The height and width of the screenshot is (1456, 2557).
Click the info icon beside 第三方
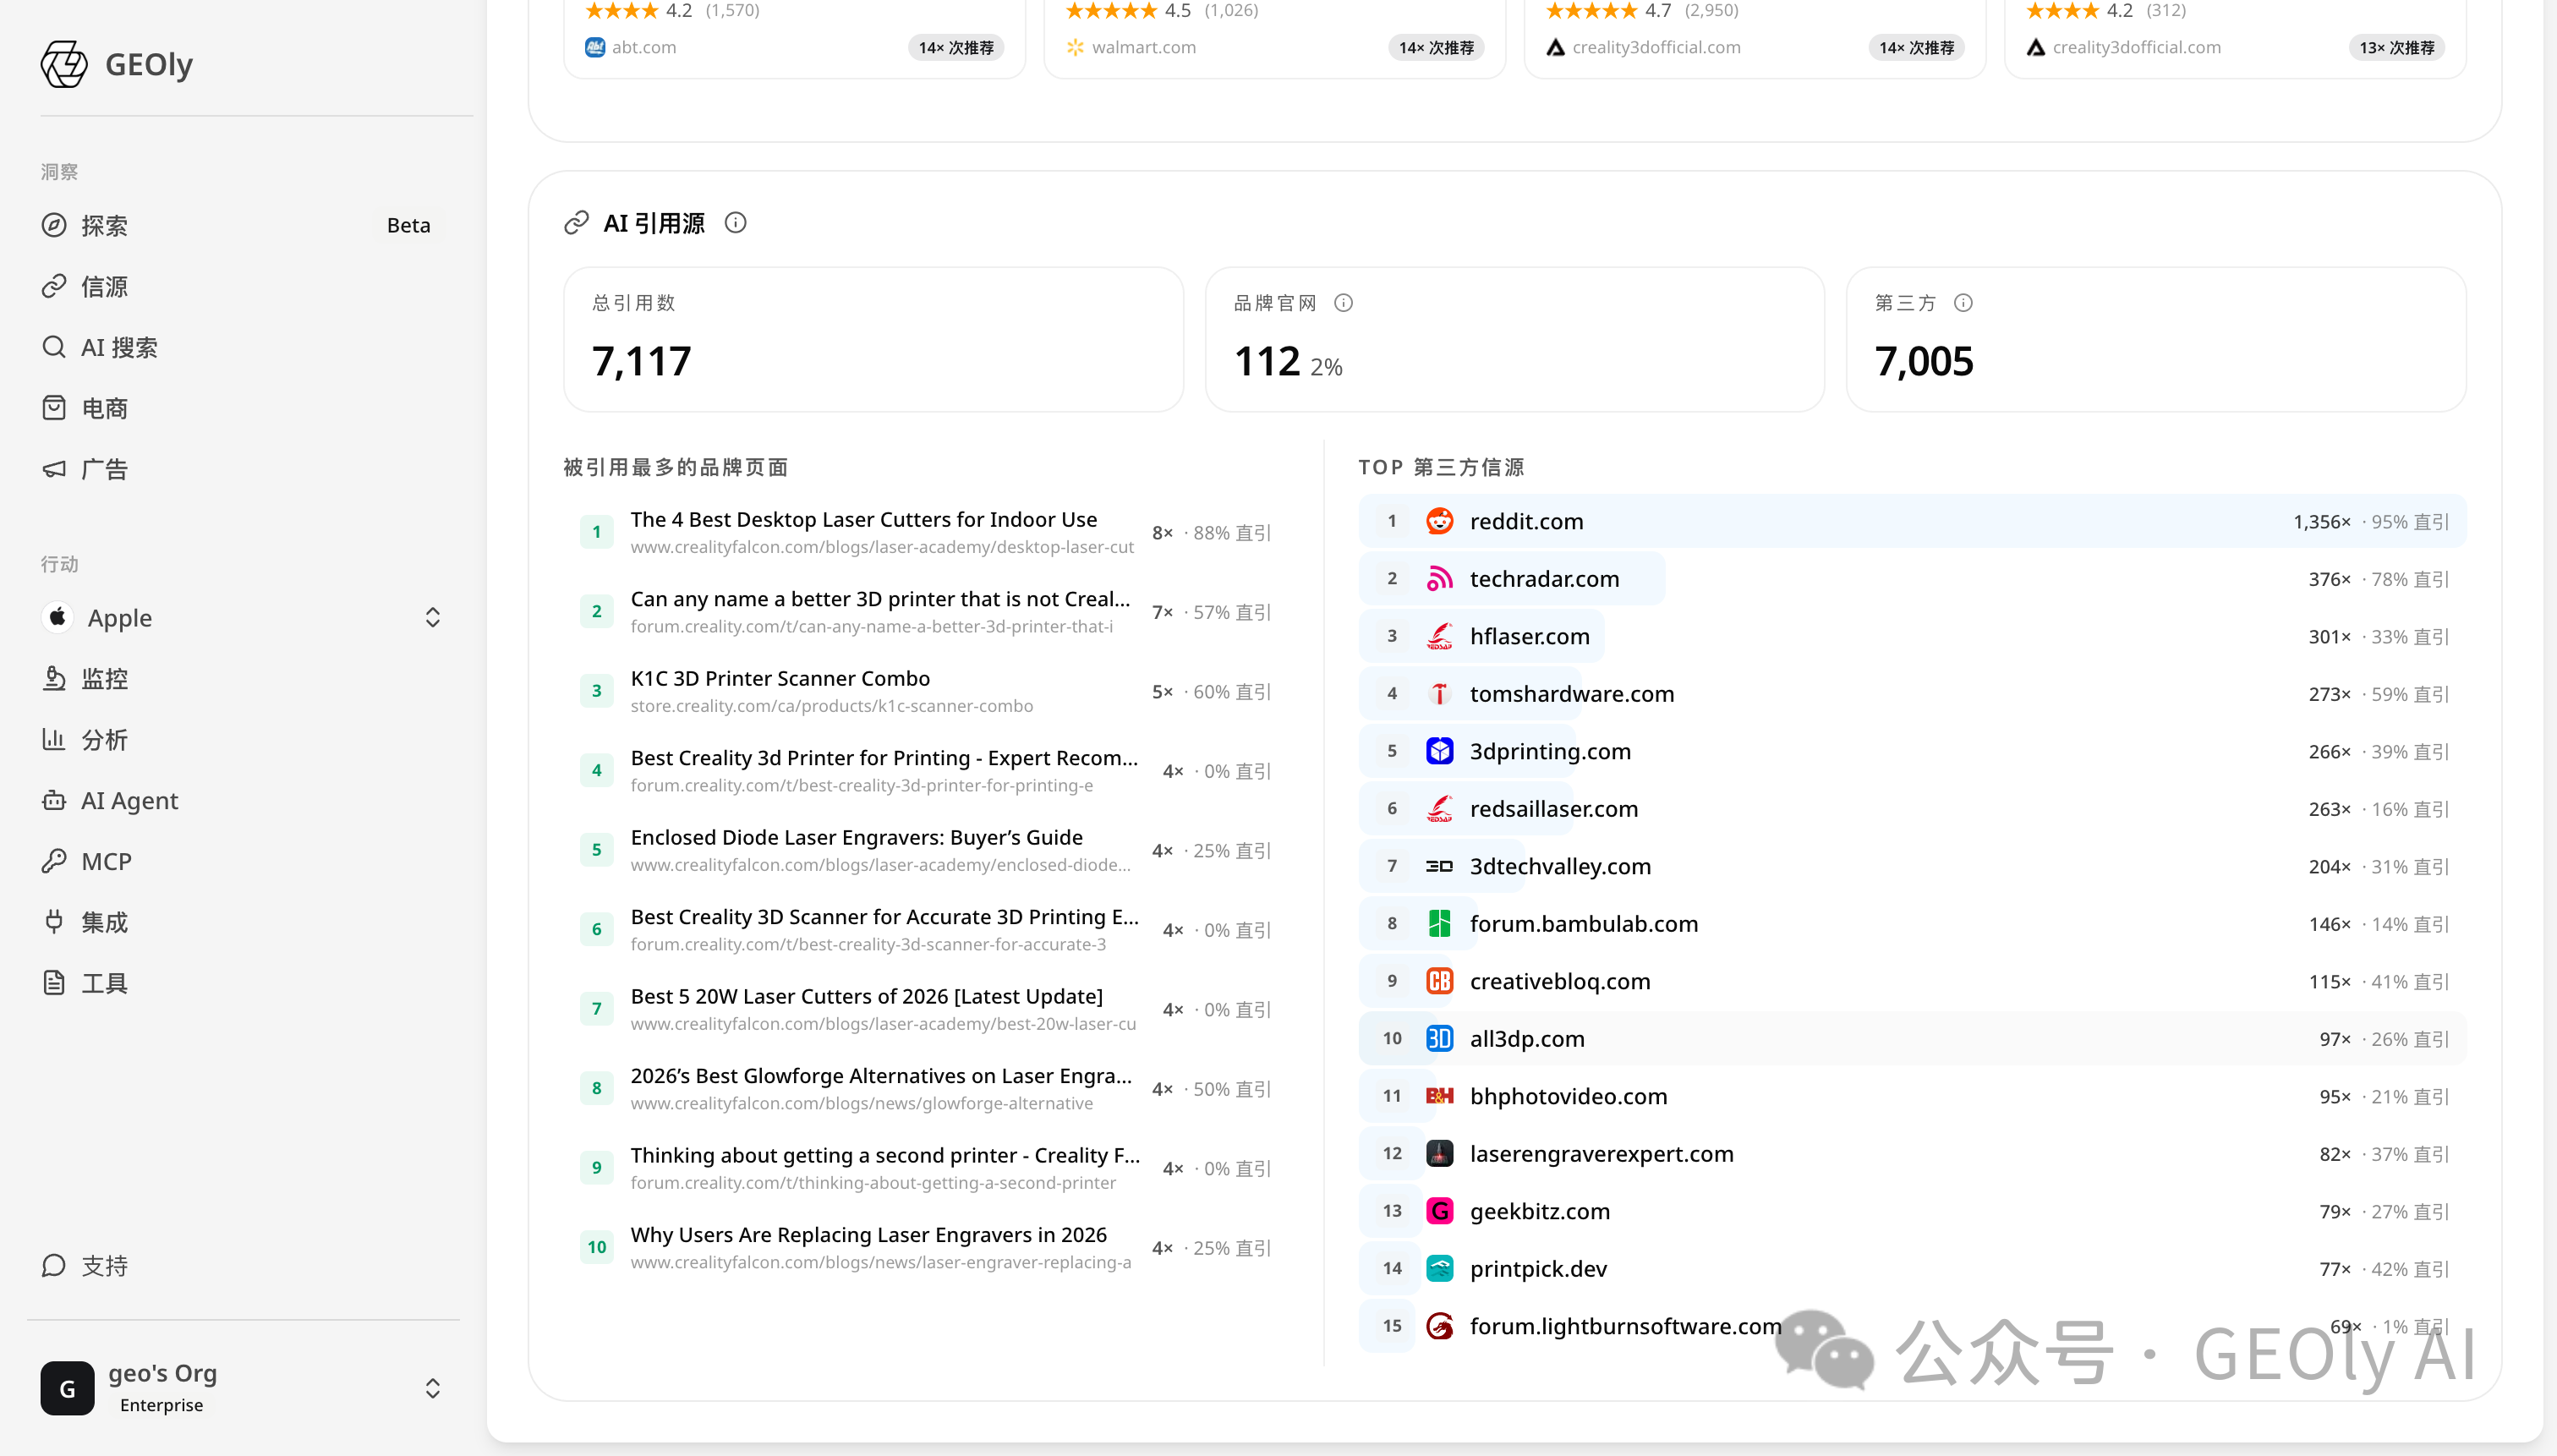click(1964, 303)
